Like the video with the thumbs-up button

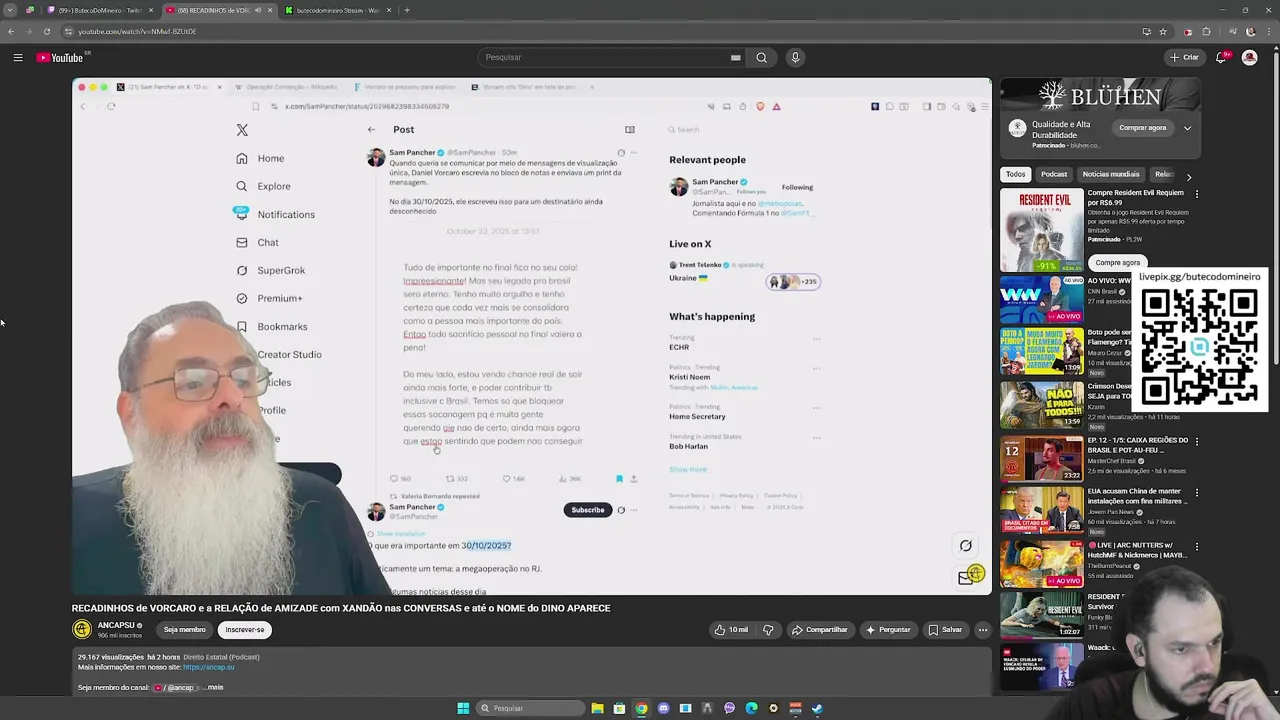(x=731, y=630)
